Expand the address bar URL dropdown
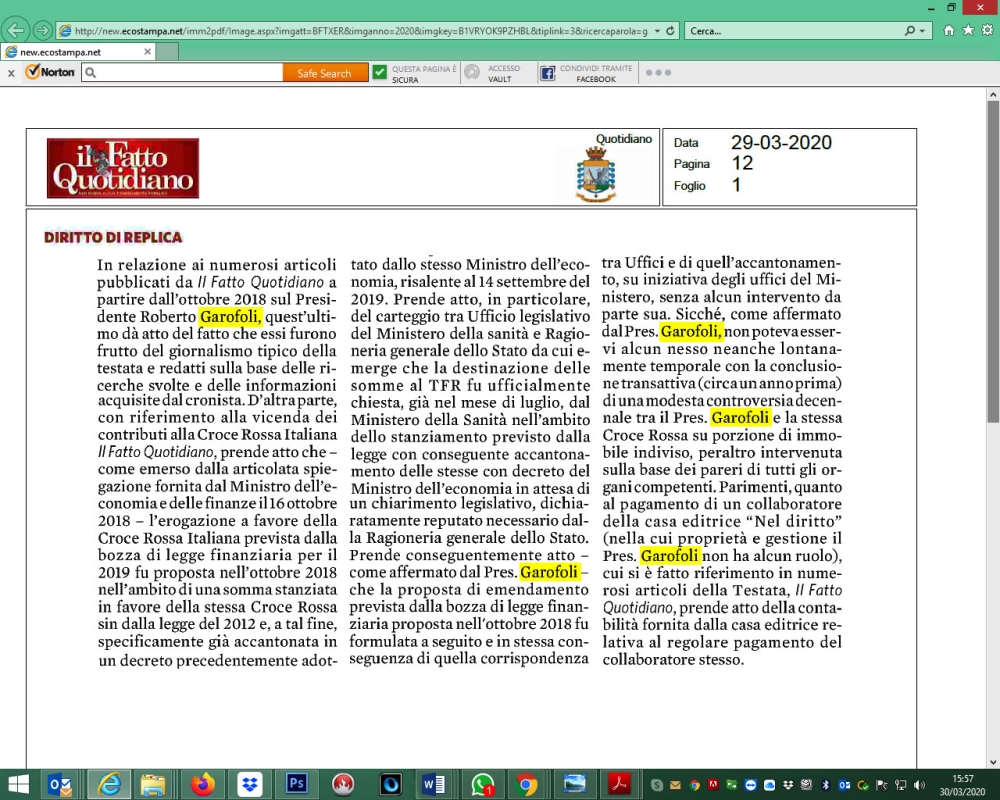The width and height of the screenshot is (1000, 800). pyautogui.click(x=657, y=31)
